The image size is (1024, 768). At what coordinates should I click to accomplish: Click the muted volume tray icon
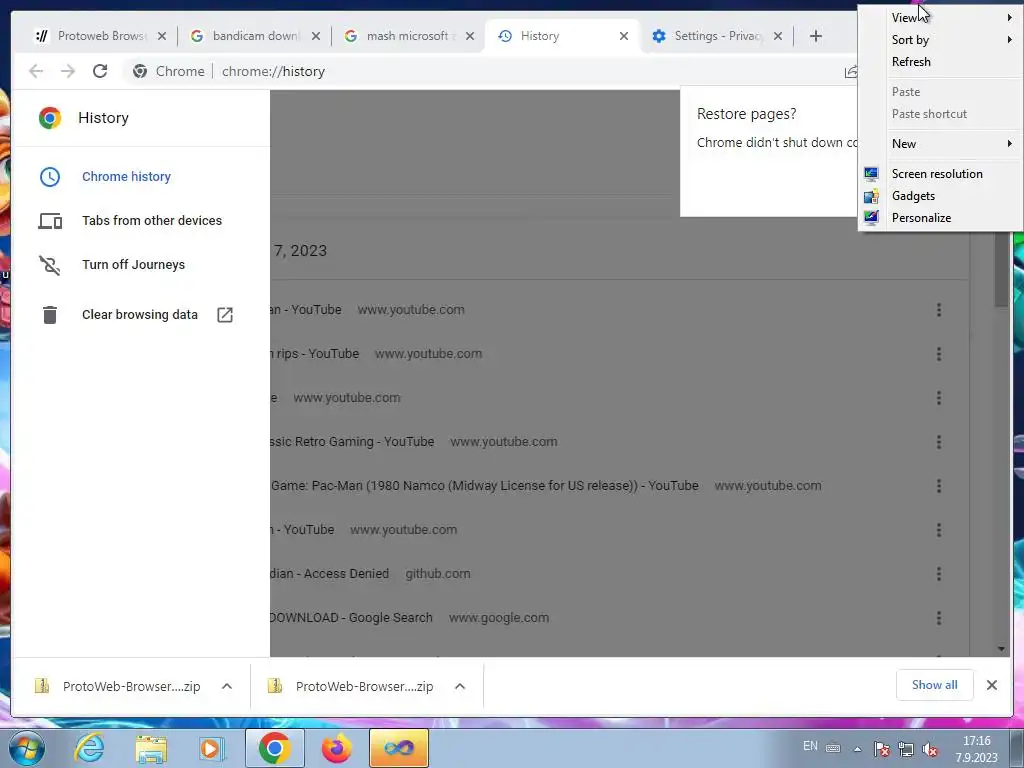(929, 749)
